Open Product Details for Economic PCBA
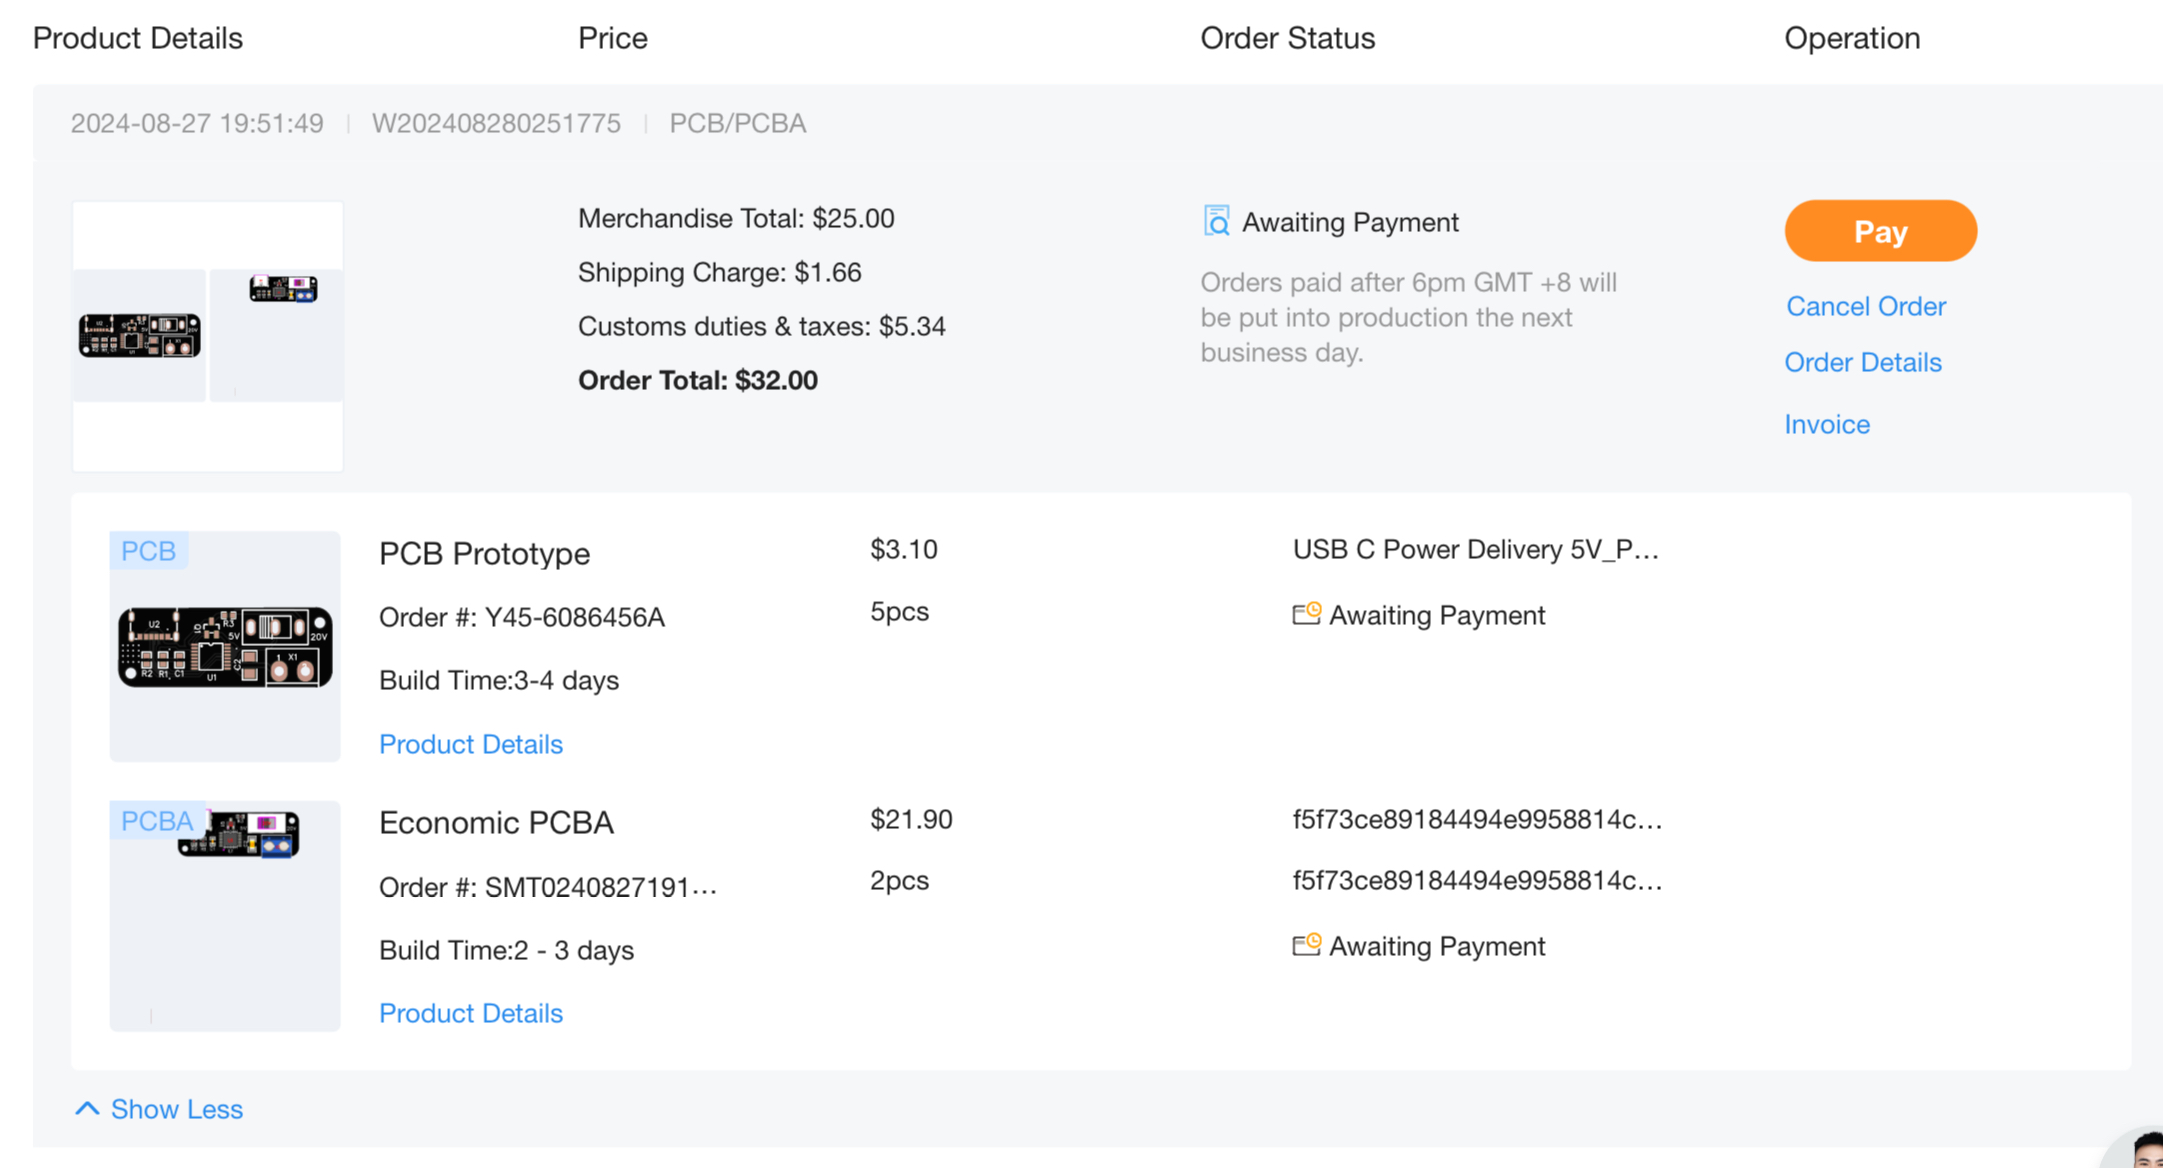The height and width of the screenshot is (1168, 2163). 470,1013
